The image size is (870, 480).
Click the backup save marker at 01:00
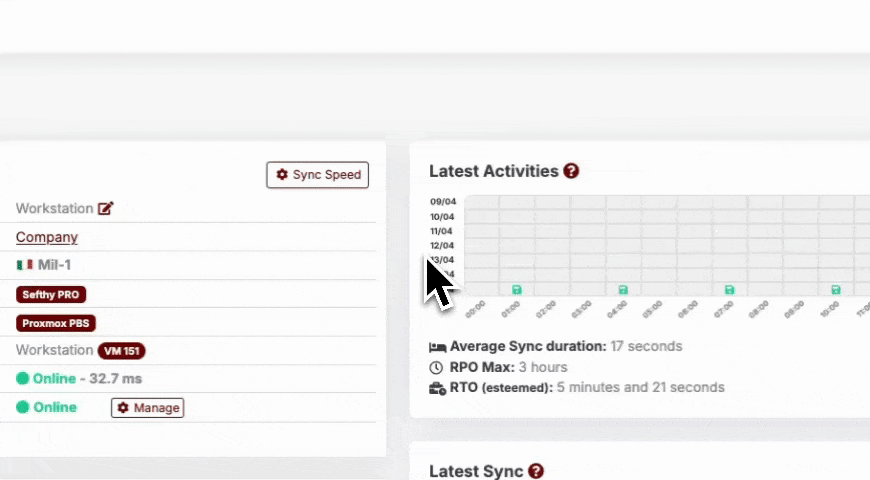point(517,290)
